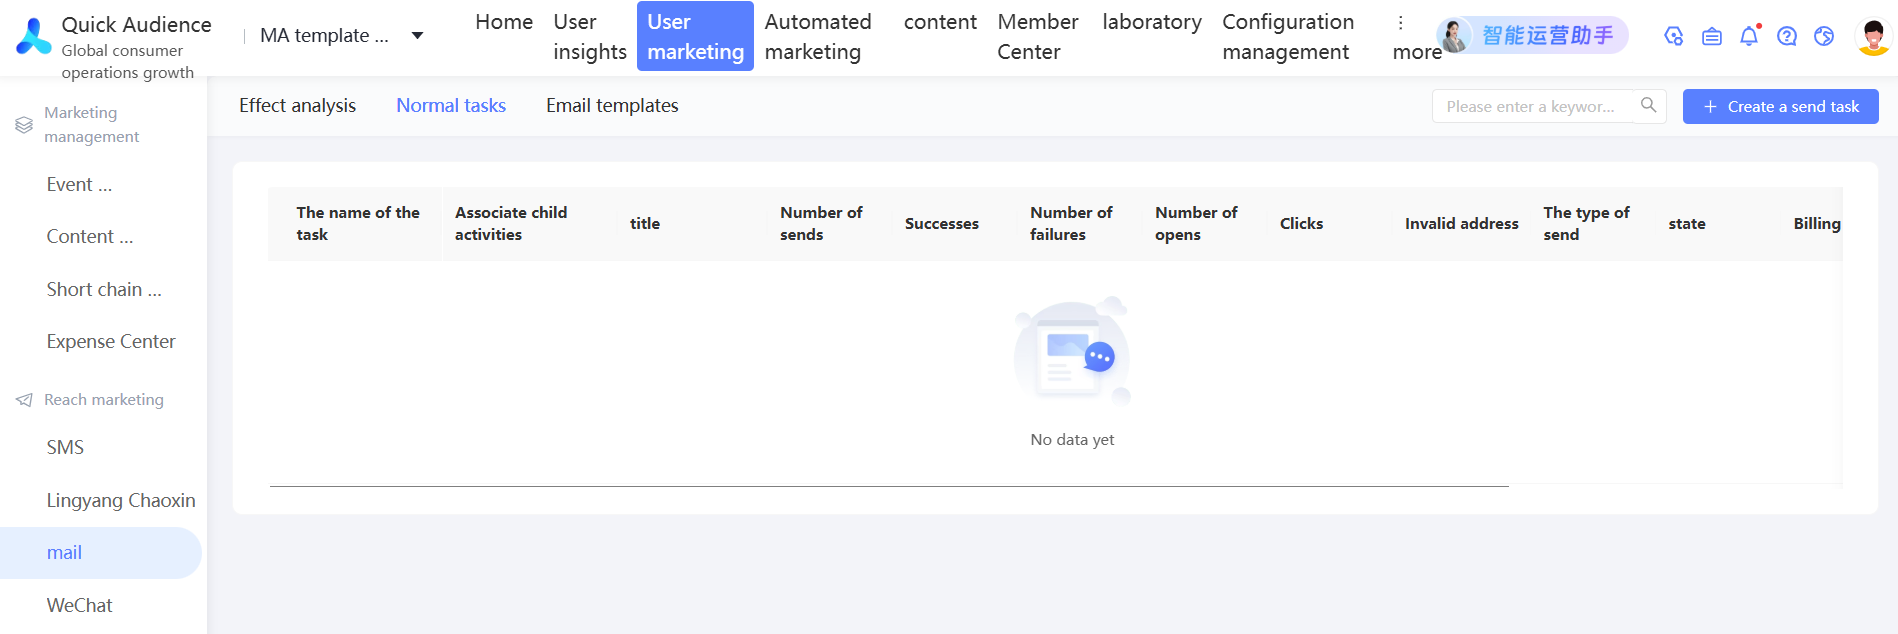Open Automated marketing in top navigation
Screen dimensions: 1898x634
click(x=818, y=36)
